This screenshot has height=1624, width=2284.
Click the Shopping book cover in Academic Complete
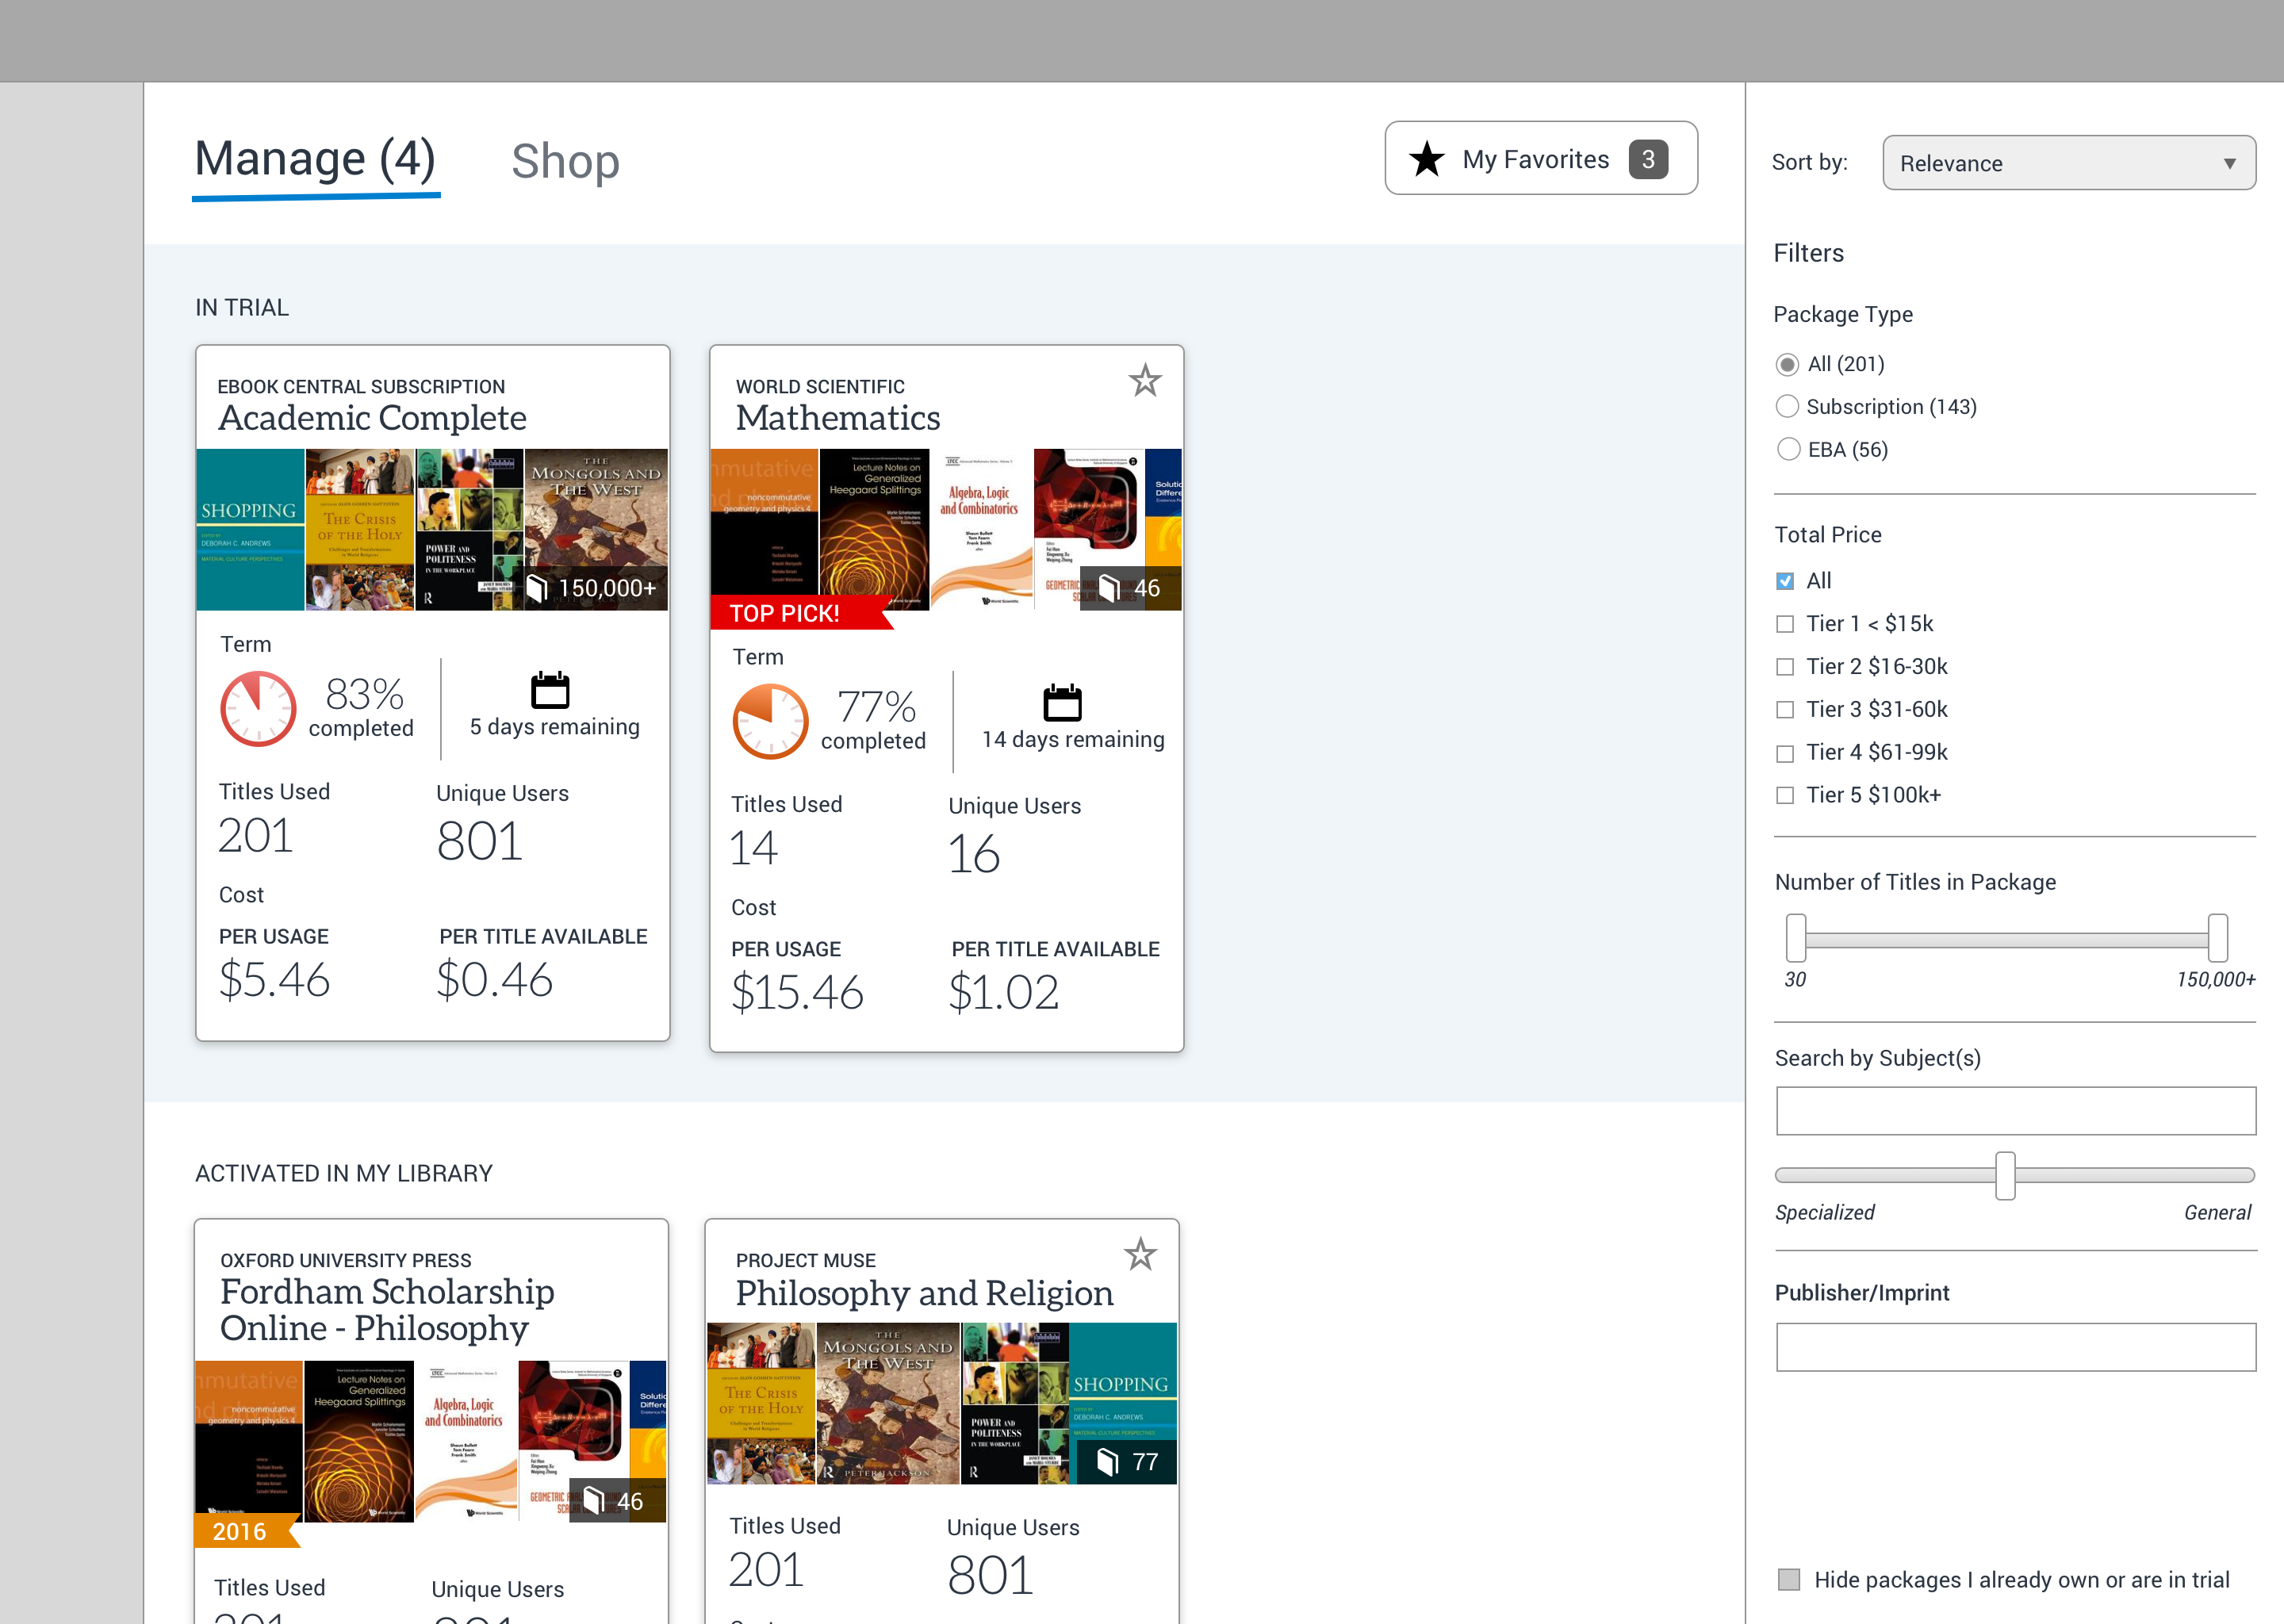250,530
